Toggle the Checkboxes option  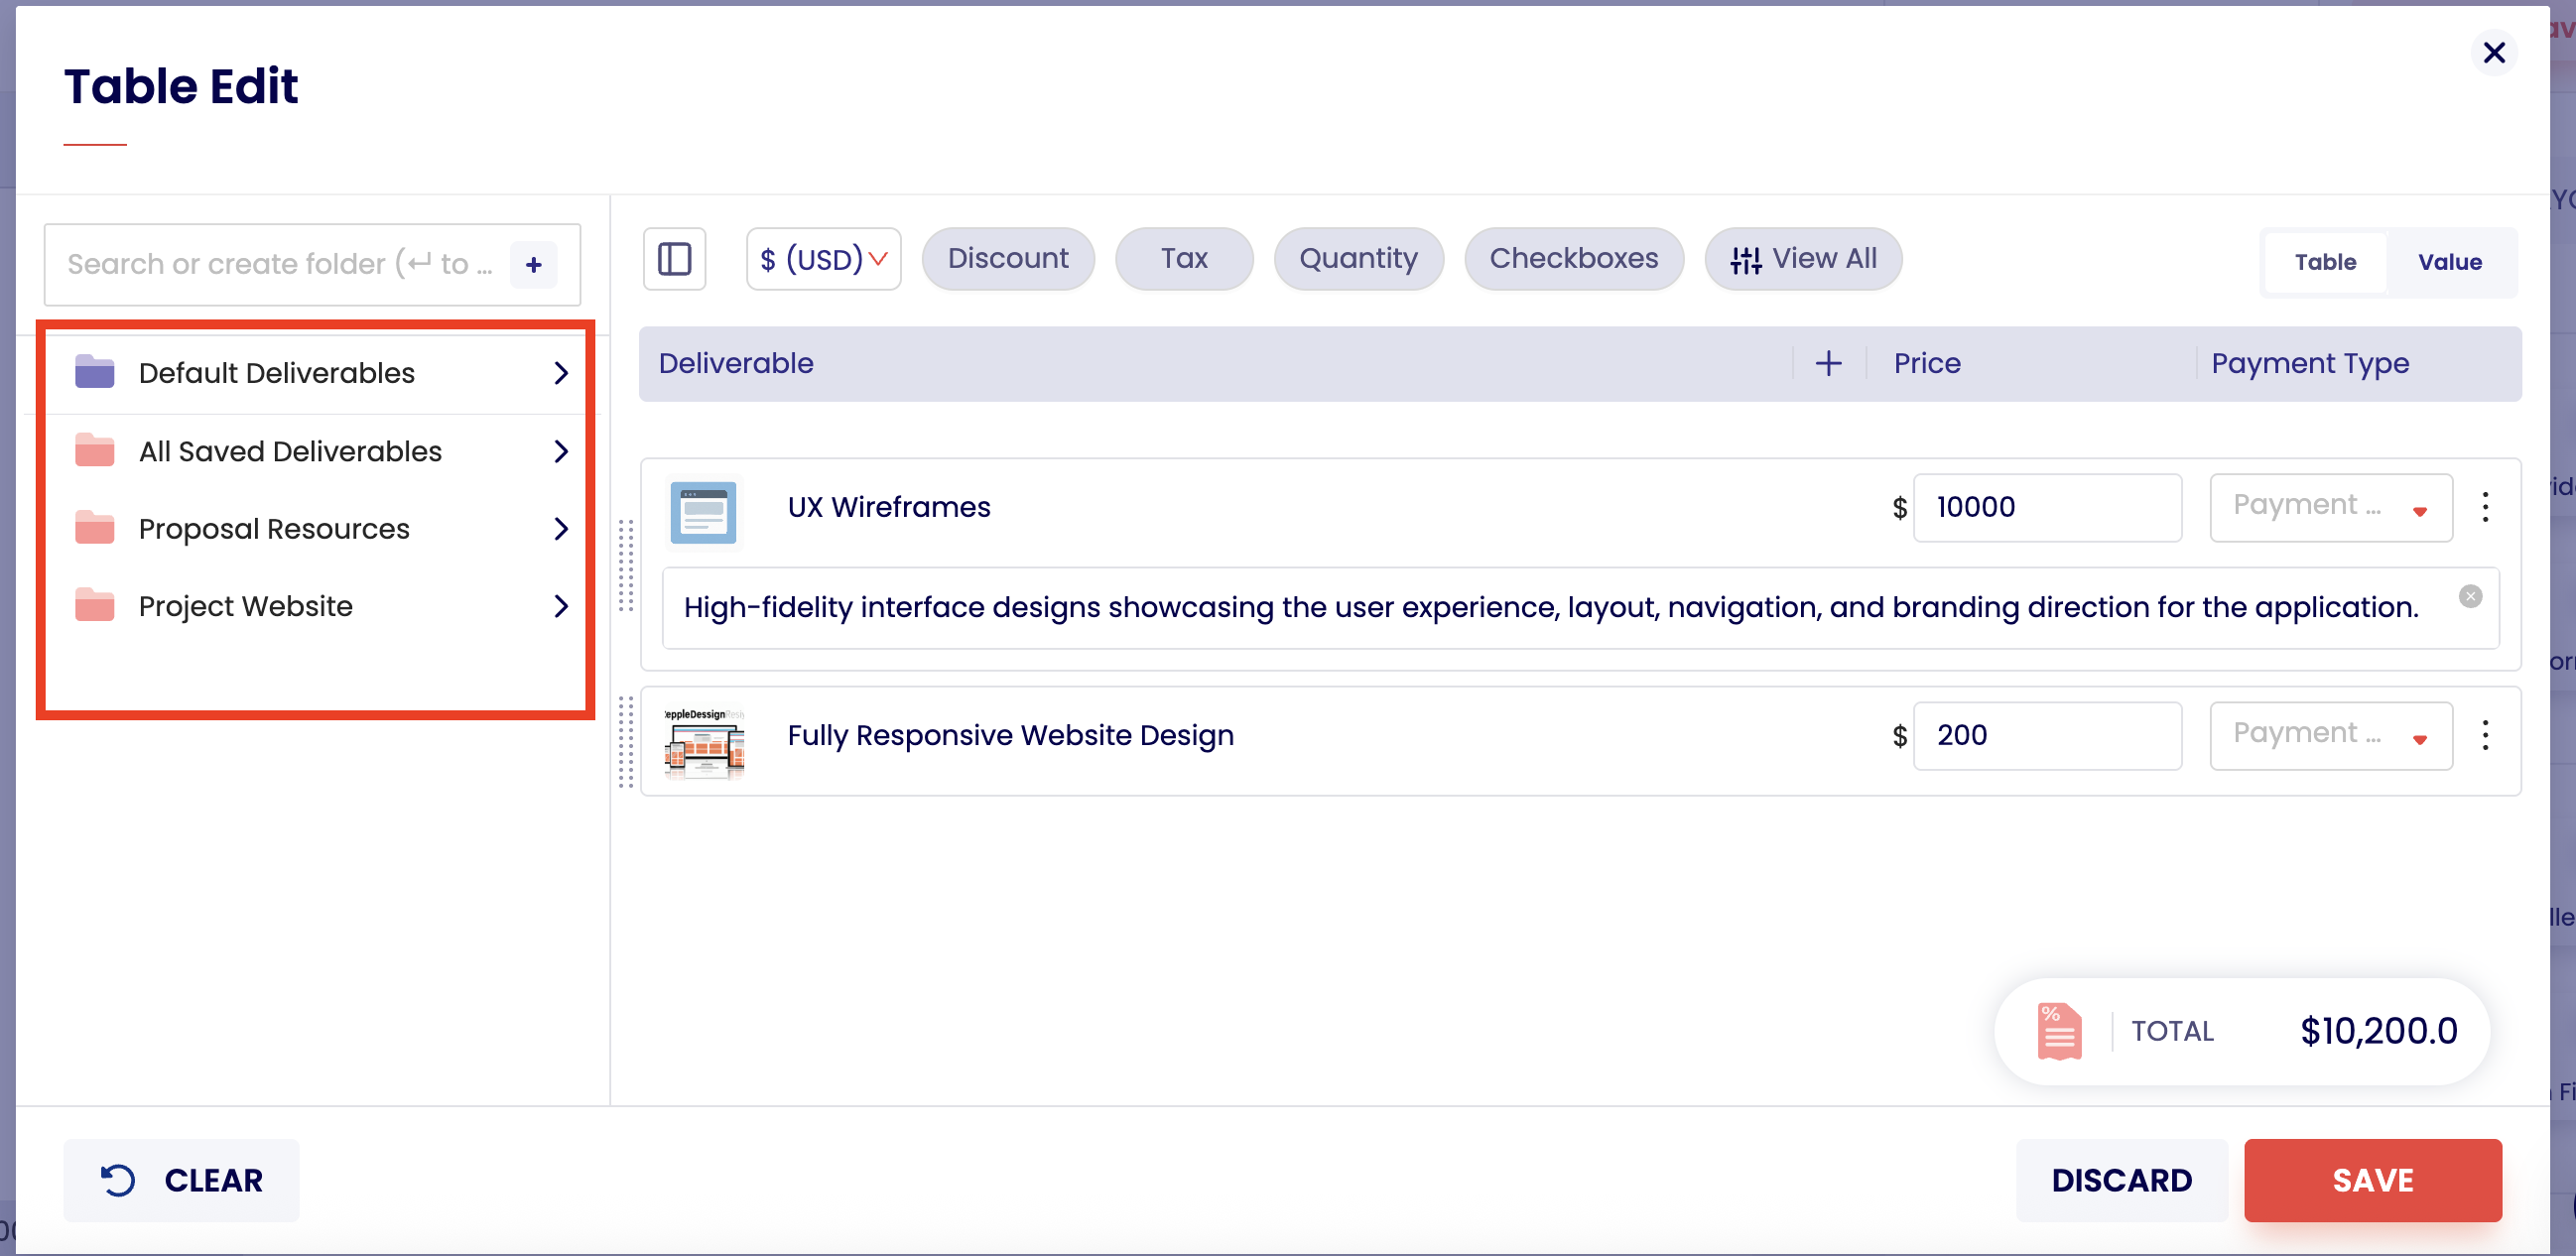pyautogui.click(x=1574, y=259)
